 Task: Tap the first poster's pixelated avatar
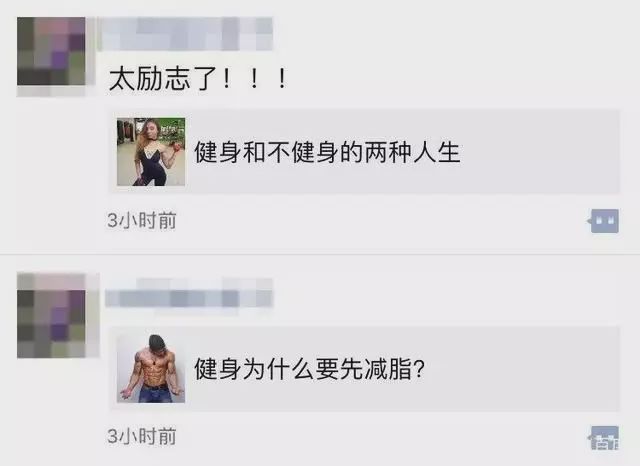coord(51,51)
